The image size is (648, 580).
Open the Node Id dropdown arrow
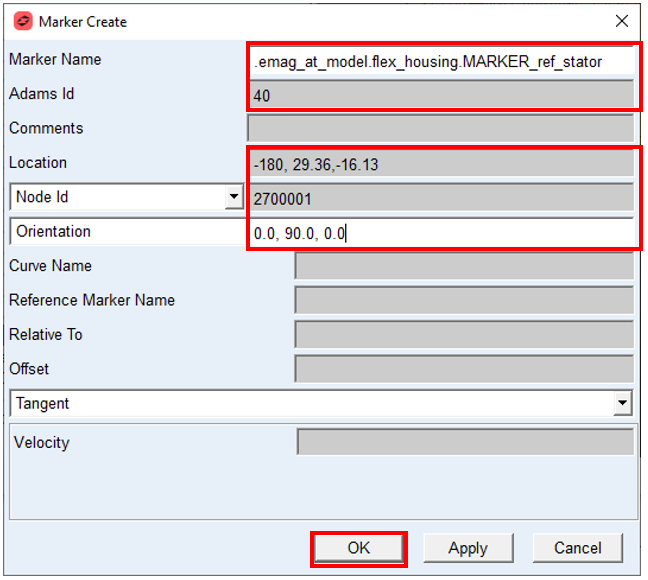click(234, 197)
